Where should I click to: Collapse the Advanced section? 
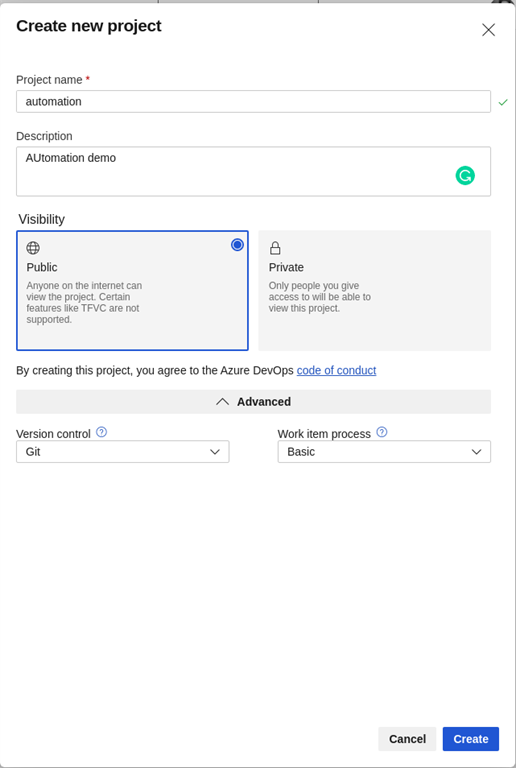(254, 402)
